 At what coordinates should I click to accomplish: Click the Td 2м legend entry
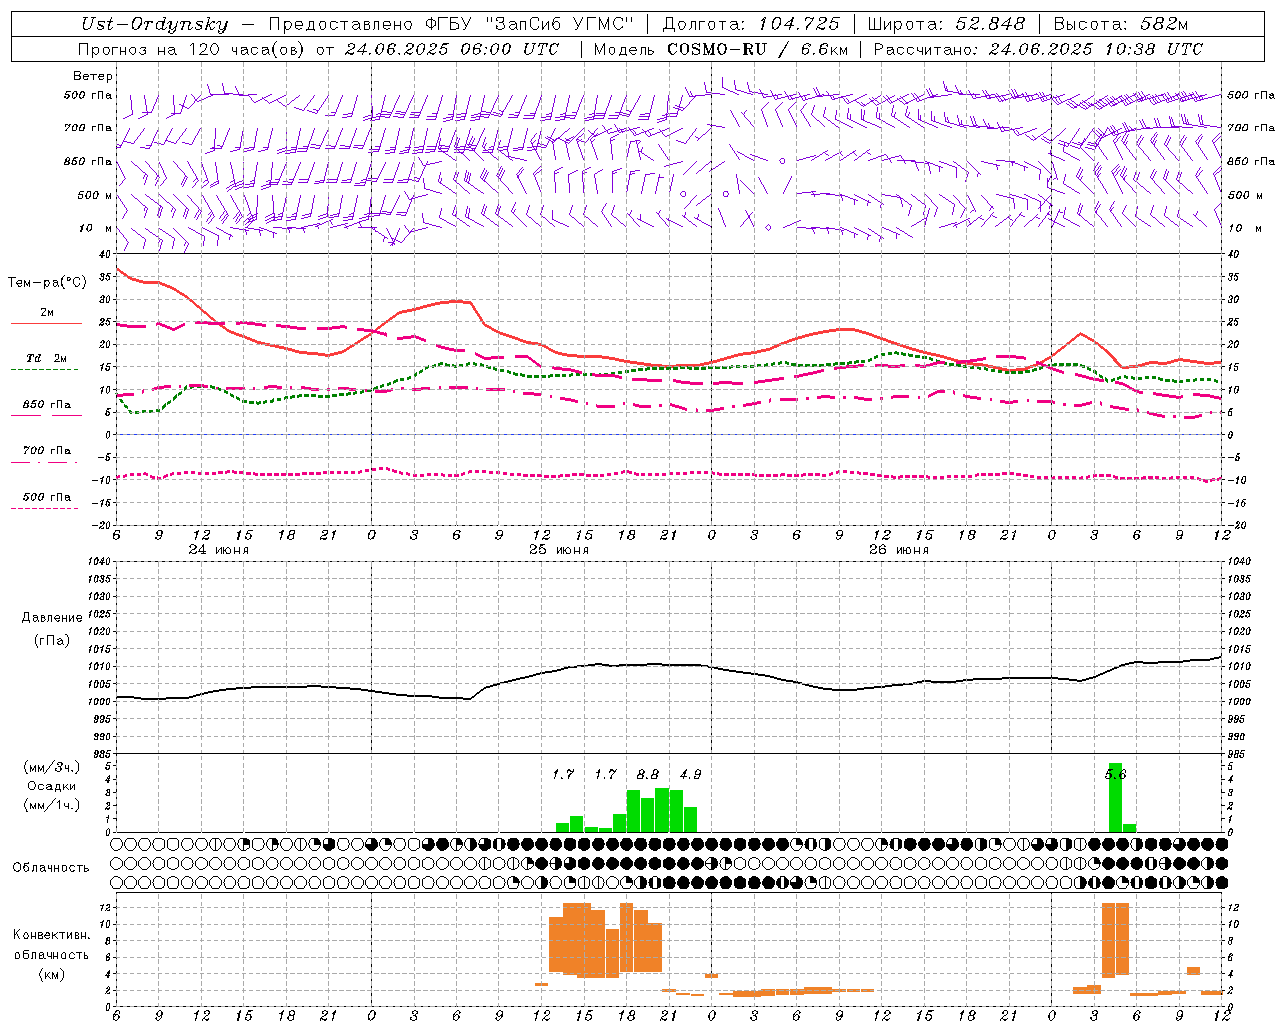coord(46,358)
